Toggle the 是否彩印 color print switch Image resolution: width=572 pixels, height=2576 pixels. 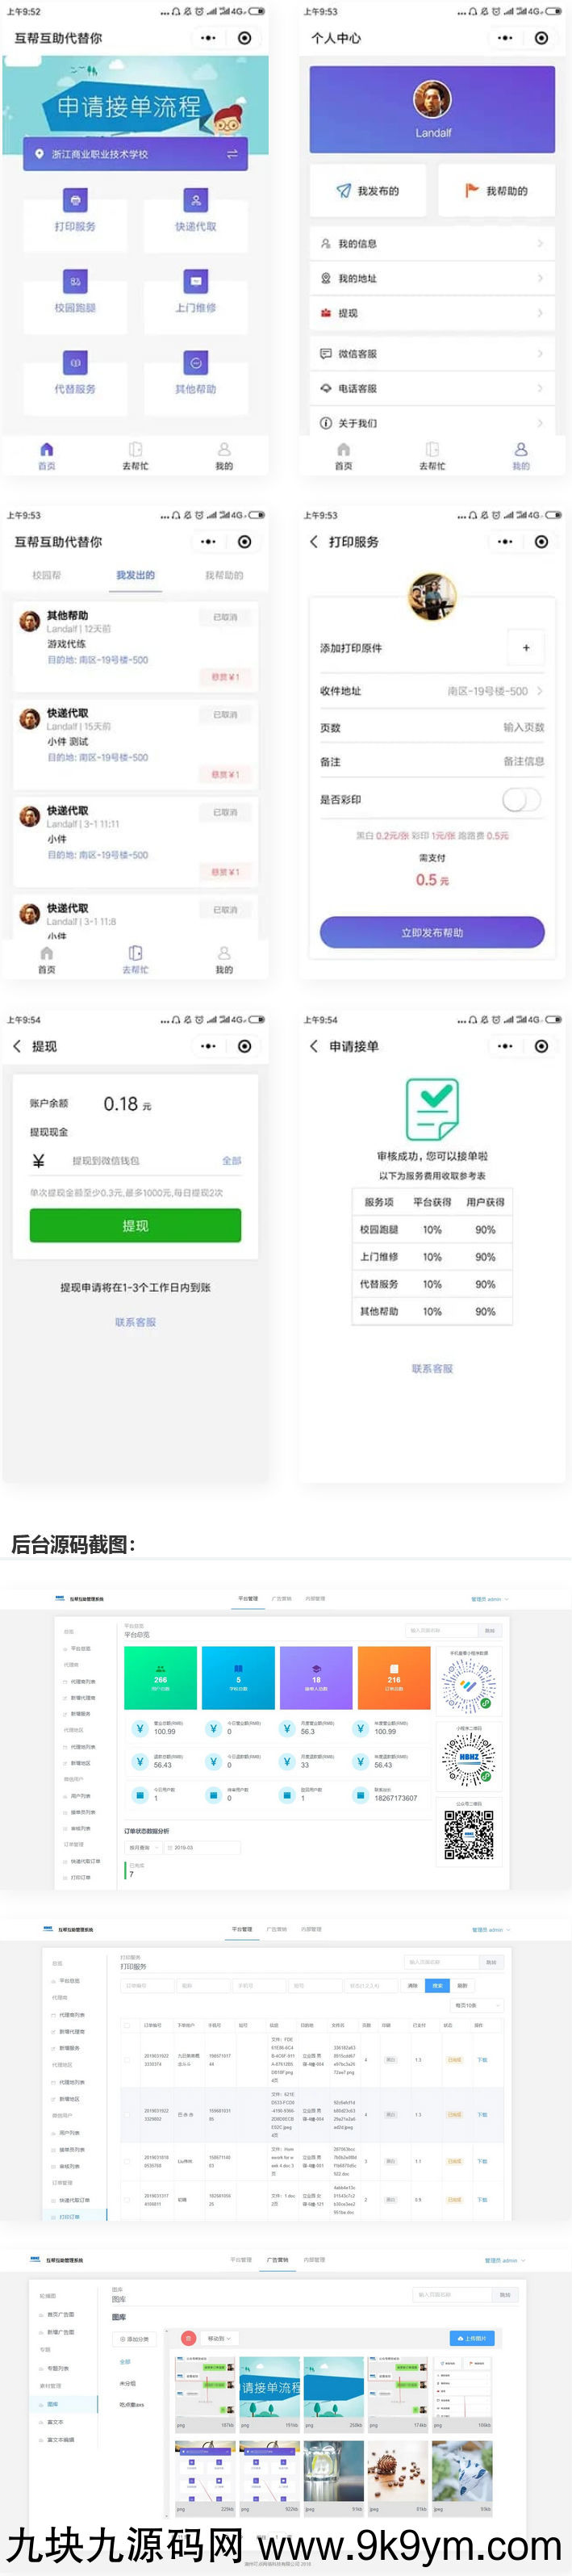click(x=521, y=799)
